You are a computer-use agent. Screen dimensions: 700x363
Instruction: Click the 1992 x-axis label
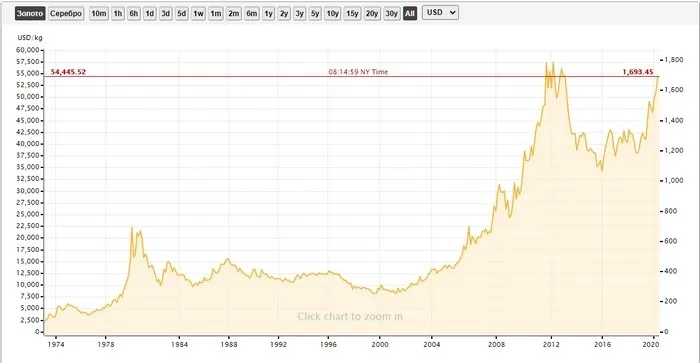279,344
